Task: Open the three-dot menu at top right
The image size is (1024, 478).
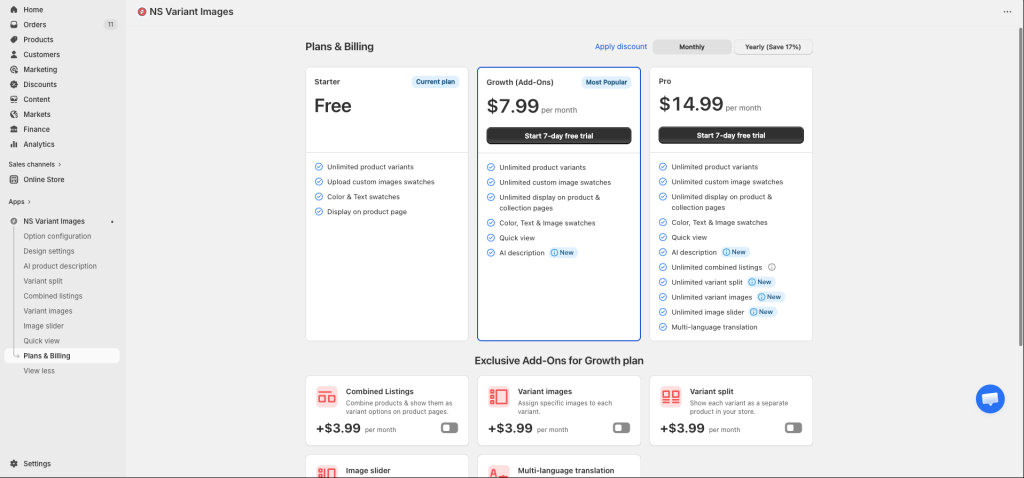Action: (x=1007, y=12)
